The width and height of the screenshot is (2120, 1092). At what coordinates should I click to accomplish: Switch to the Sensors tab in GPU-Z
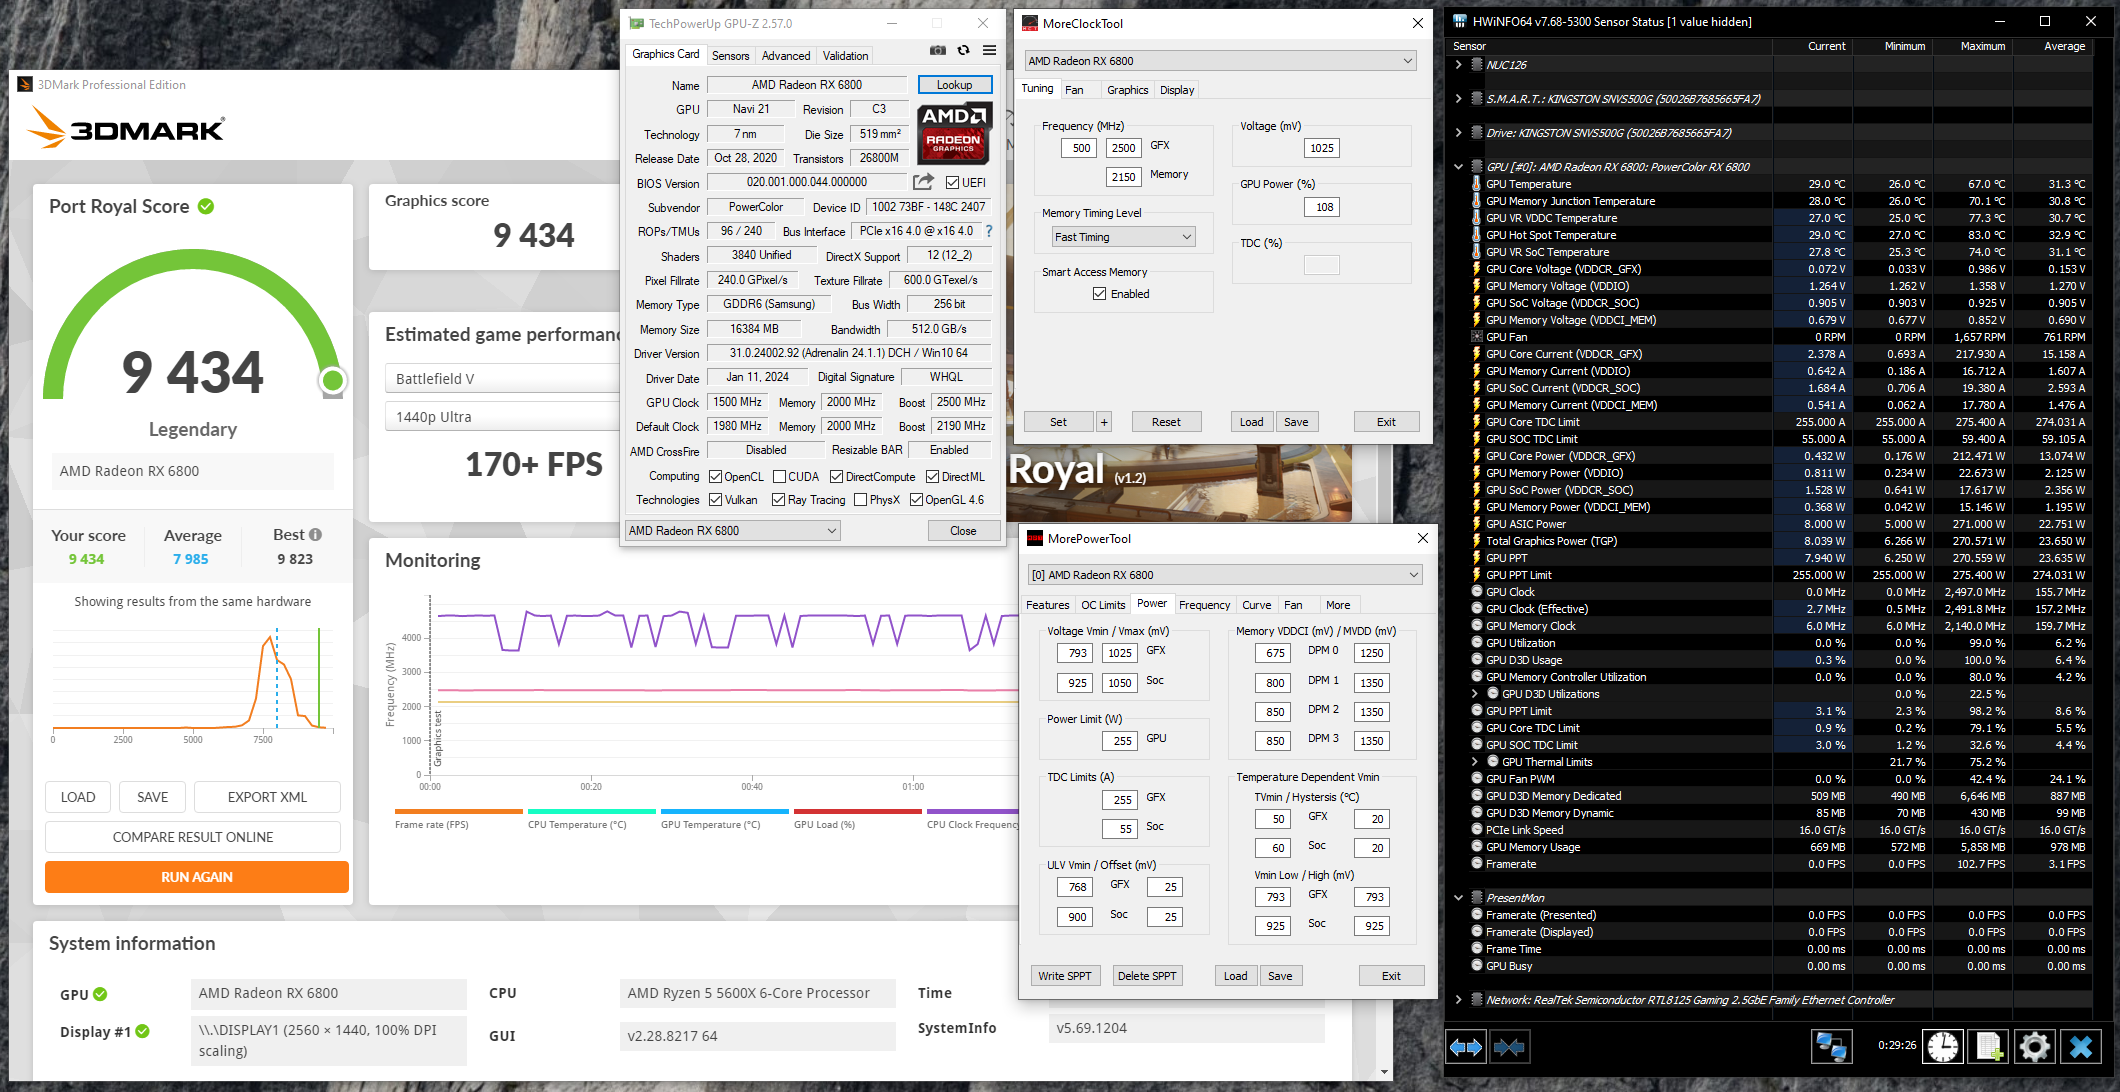tap(730, 56)
